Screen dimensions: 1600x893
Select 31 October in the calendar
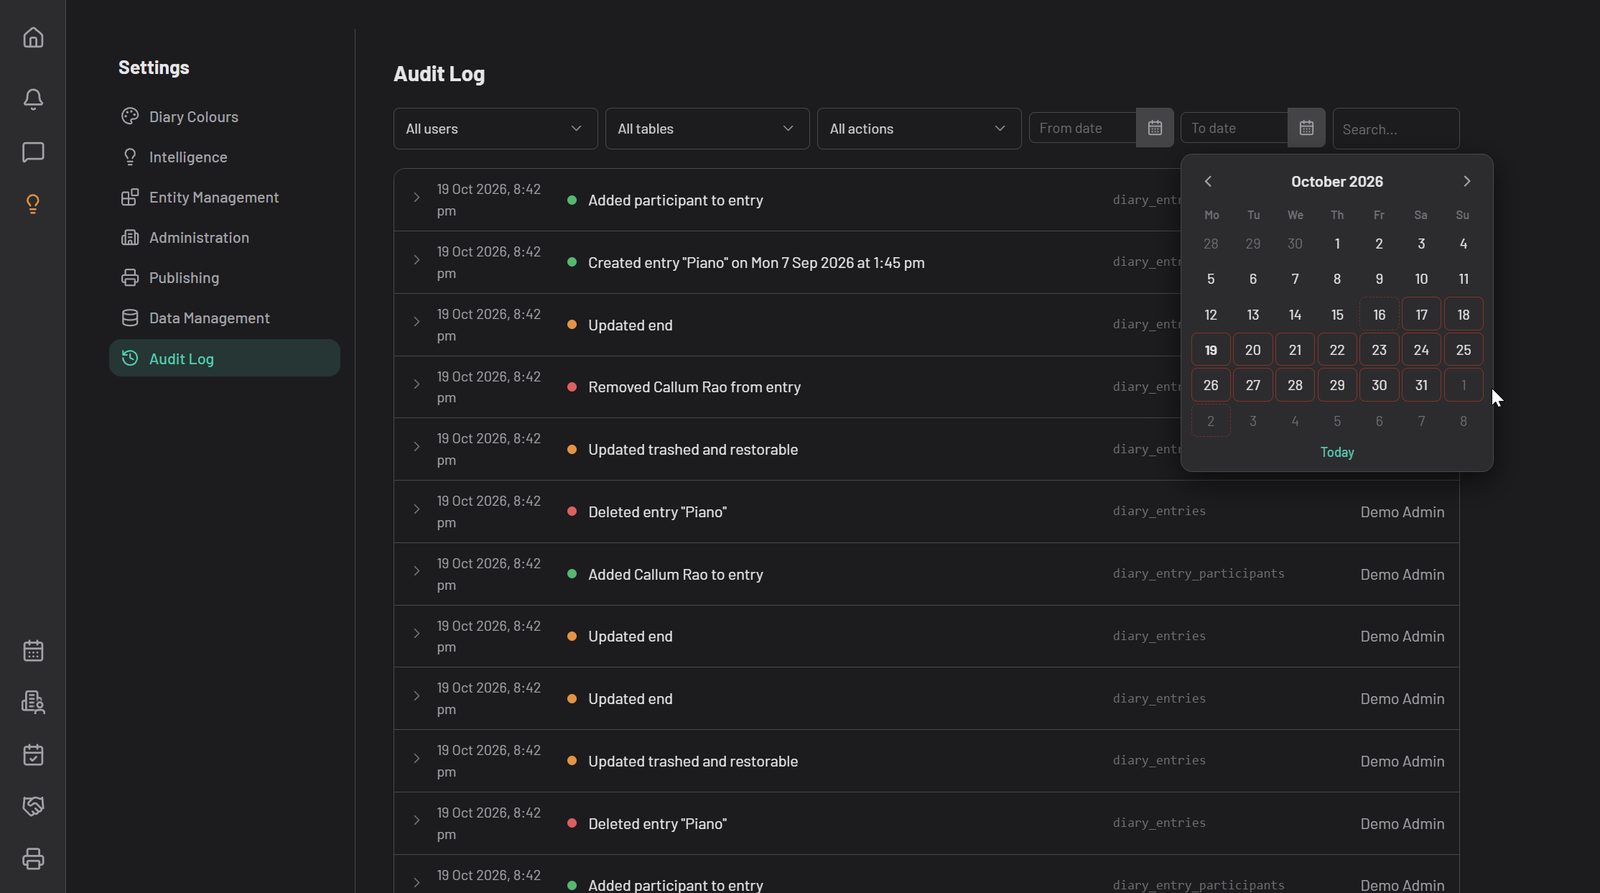tap(1421, 385)
